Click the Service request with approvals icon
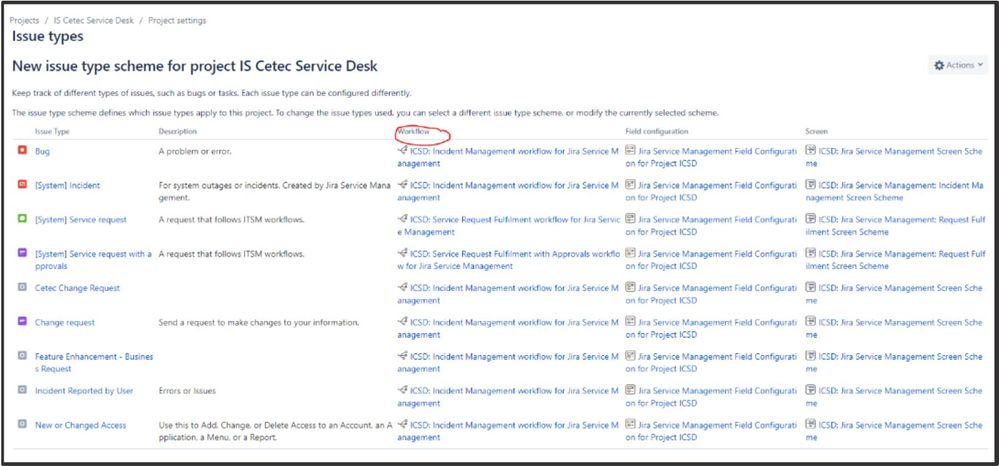Viewport: 999px width, 466px height. pos(22,253)
